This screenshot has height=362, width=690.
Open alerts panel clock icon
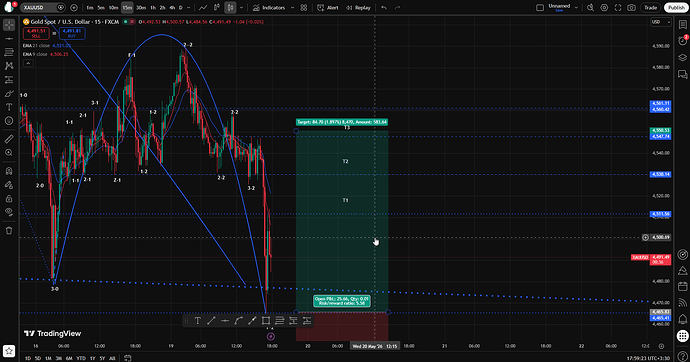pyautogui.click(x=683, y=40)
